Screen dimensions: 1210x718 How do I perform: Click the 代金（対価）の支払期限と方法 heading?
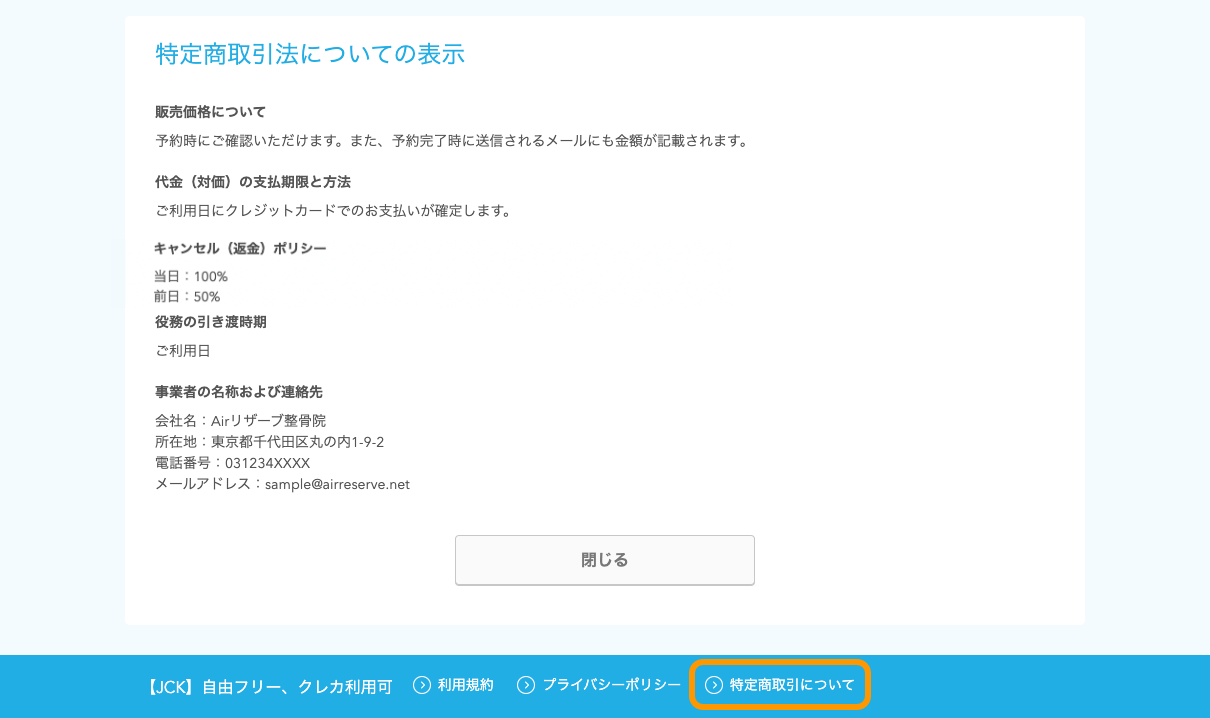[253, 182]
